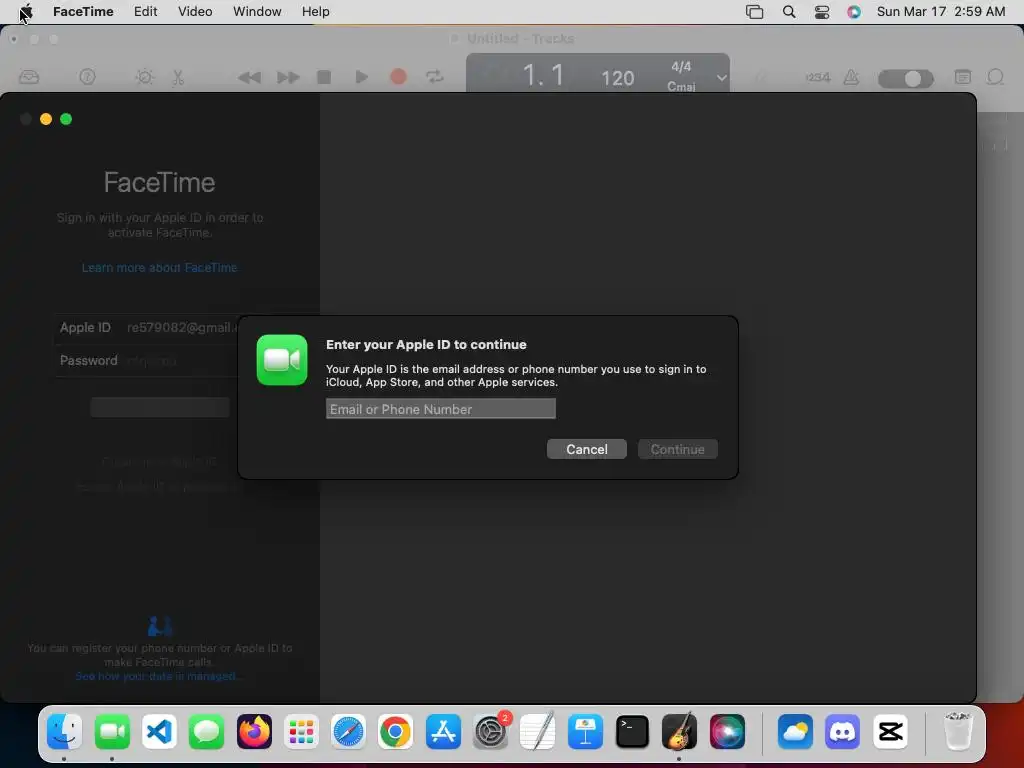Open the FaceTime app menu
Image resolution: width=1024 pixels, height=768 pixels.
(x=83, y=12)
